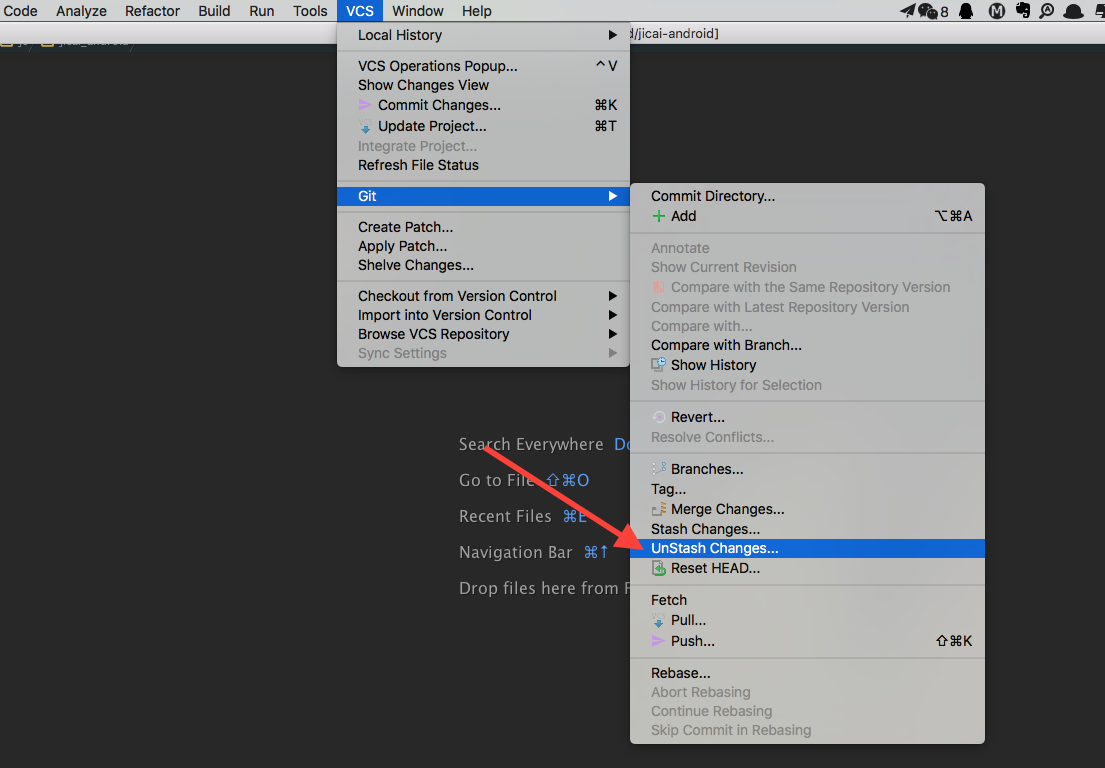Click the Recent Files hint text
Screen dimensions: 1105x768
(505, 516)
